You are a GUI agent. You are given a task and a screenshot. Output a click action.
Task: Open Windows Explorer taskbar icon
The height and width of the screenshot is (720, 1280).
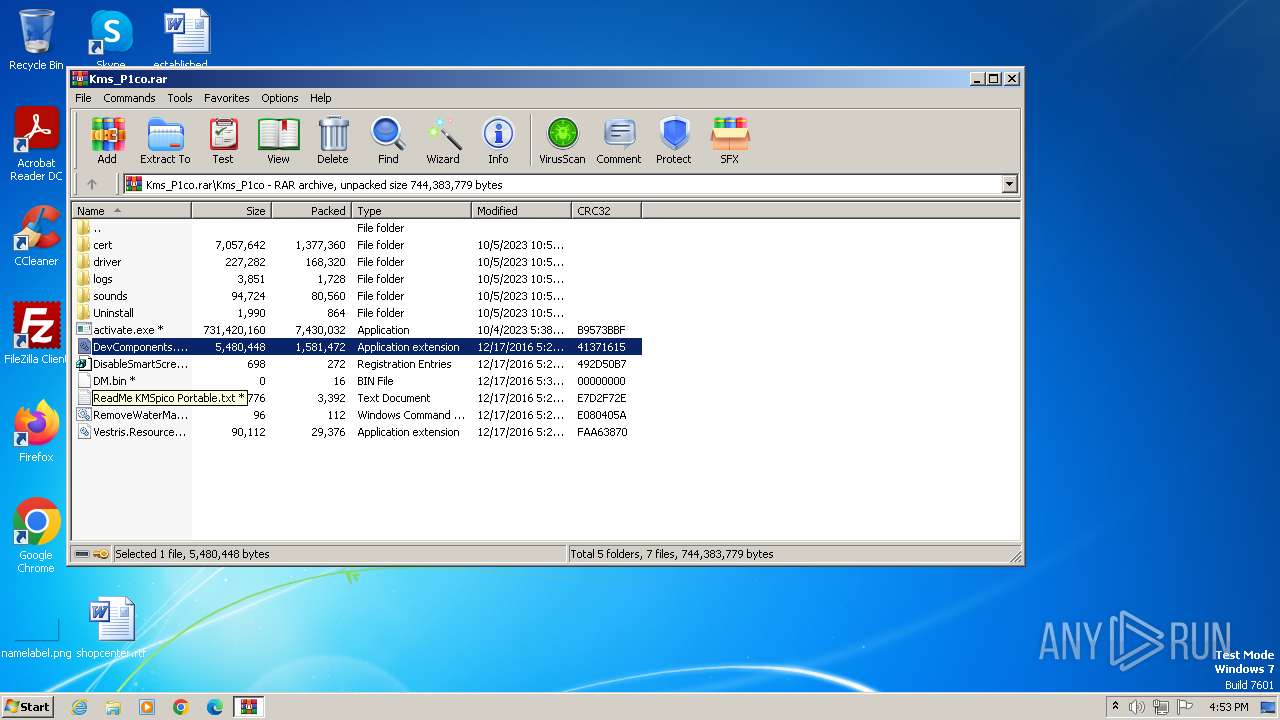pos(113,707)
